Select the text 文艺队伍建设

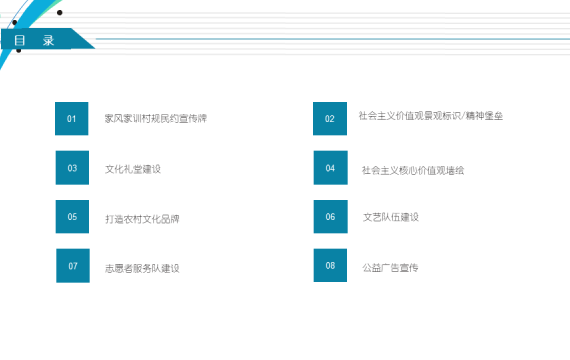391,217
